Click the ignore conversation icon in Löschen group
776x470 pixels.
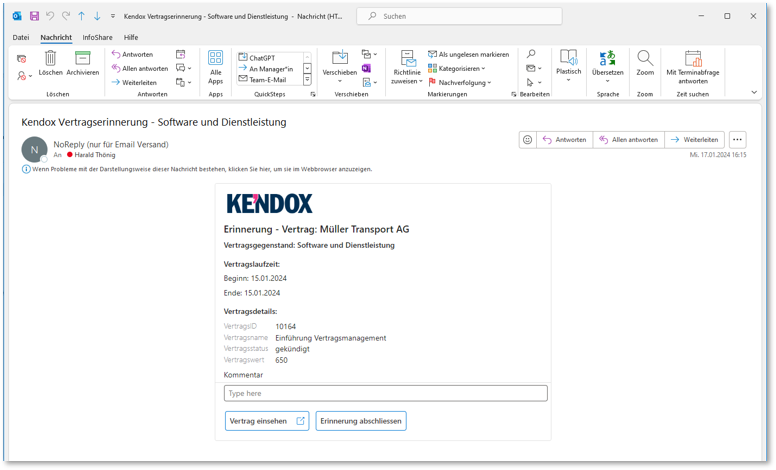pyautogui.click(x=21, y=59)
